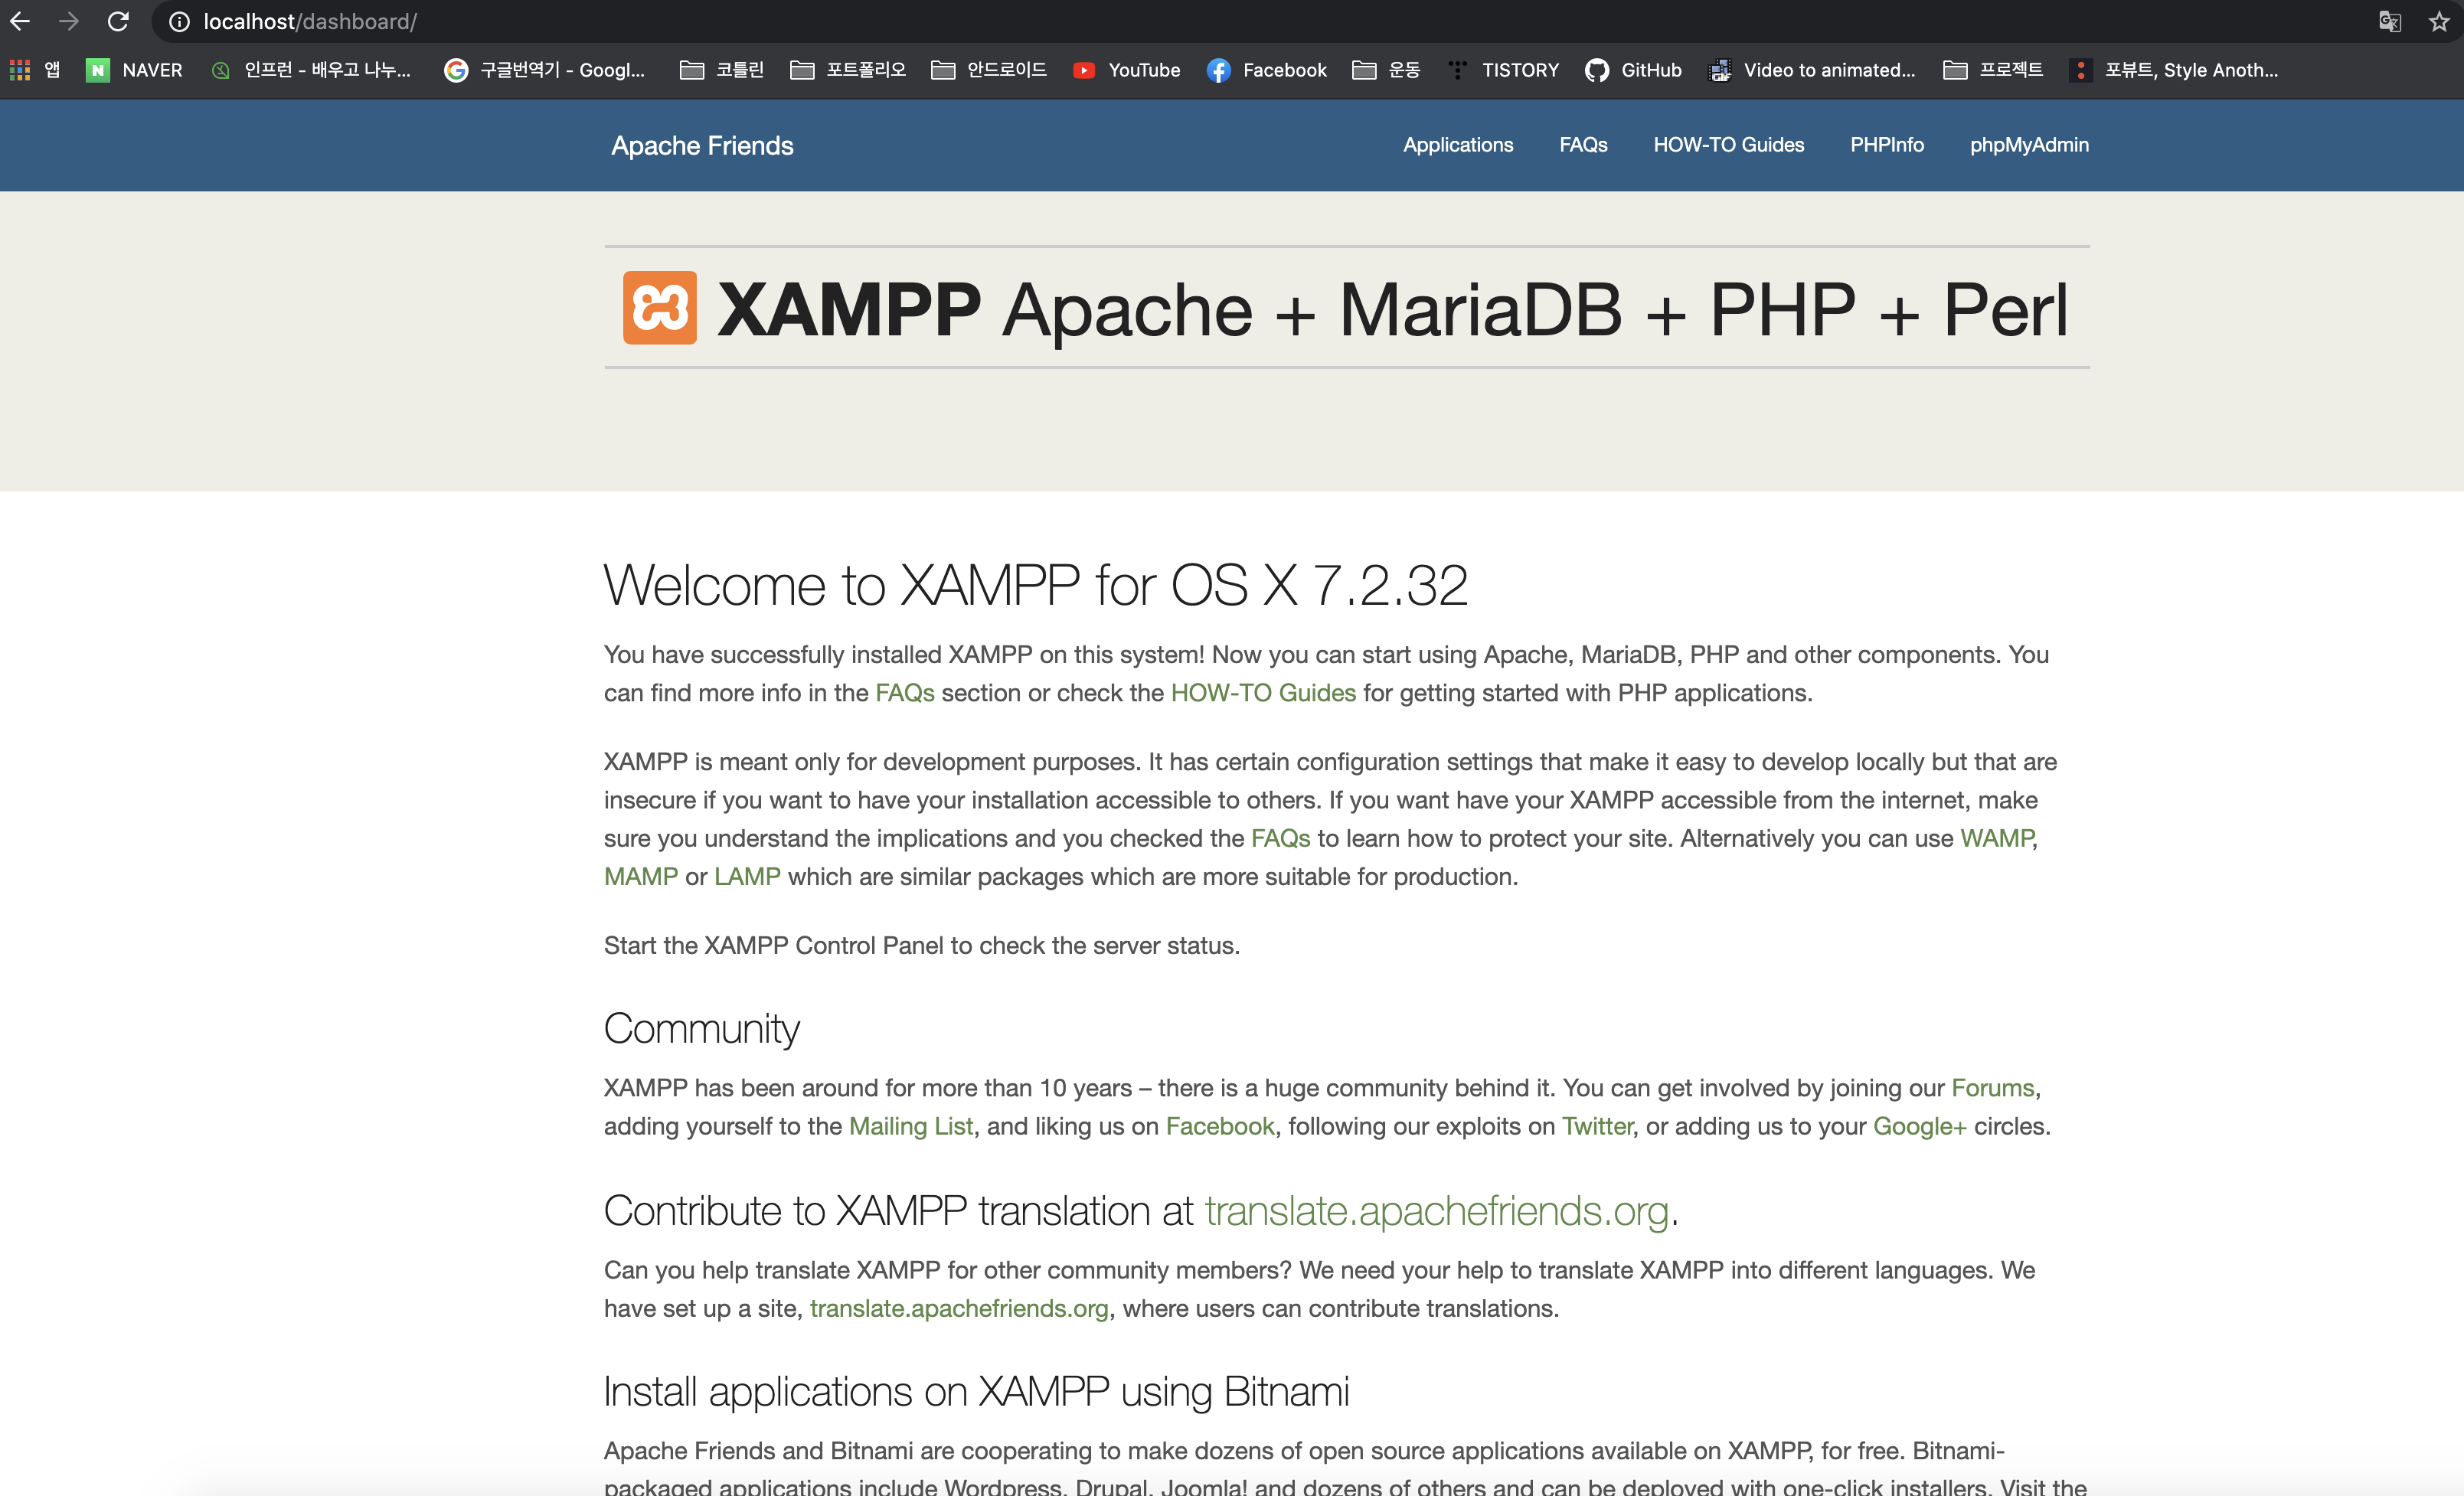Open phpMyAdmin from the navigation bar
This screenshot has width=2464, height=1496.
(2029, 145)
